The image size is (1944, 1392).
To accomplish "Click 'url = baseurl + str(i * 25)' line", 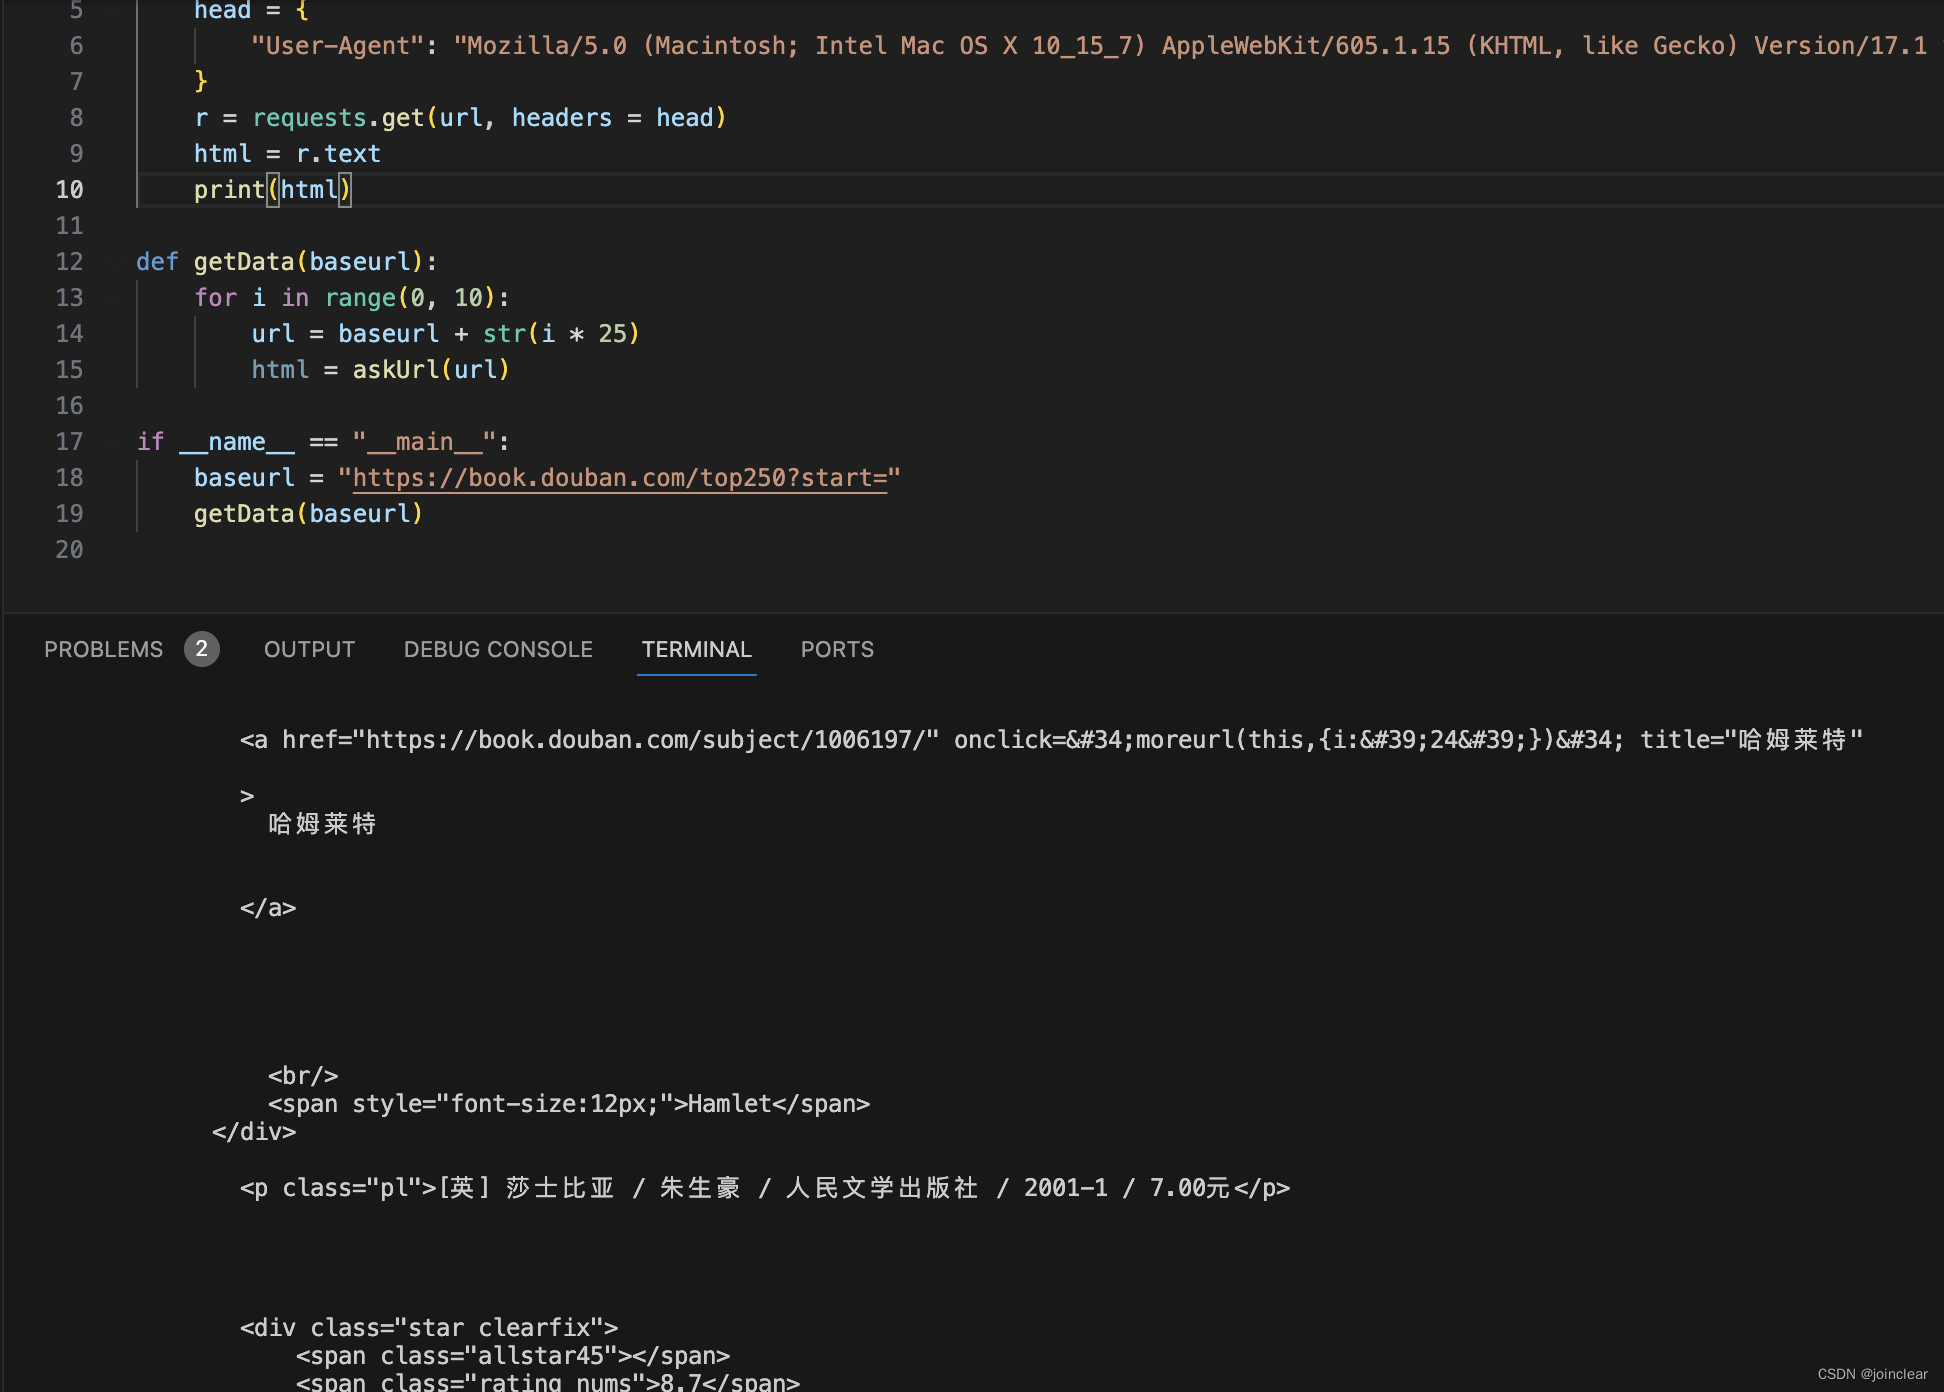I will (445, 334).
